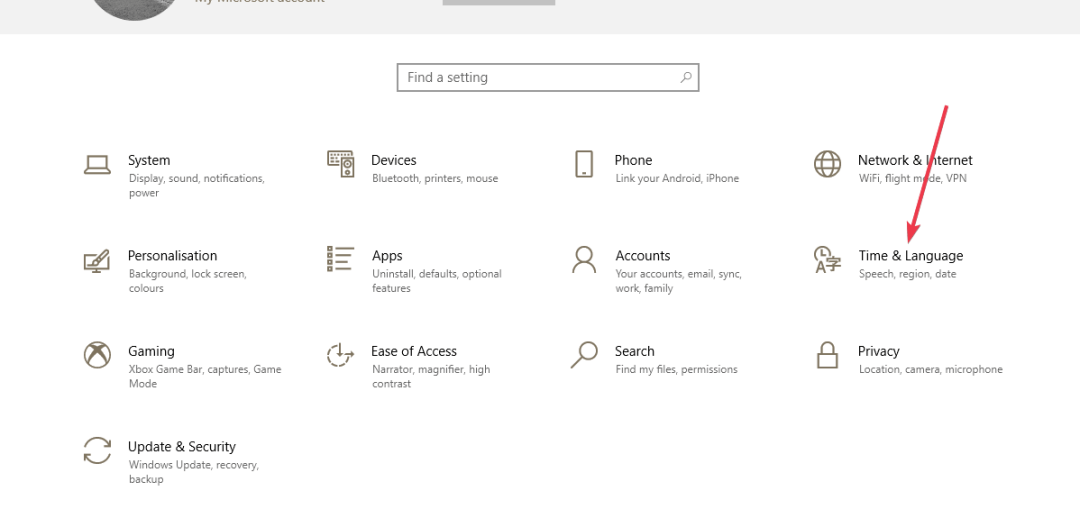Open the System settings heading
The image size is (1080, 518).
149,160
